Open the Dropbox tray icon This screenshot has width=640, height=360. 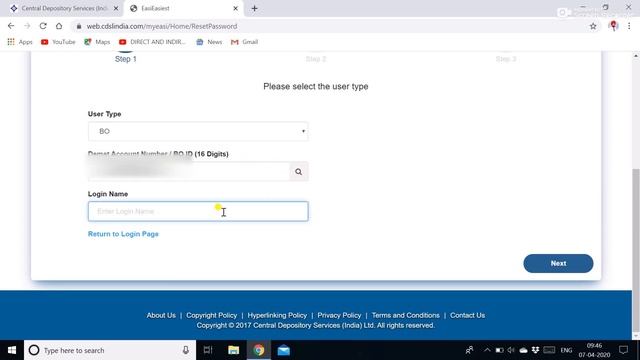tap(535, 350)
